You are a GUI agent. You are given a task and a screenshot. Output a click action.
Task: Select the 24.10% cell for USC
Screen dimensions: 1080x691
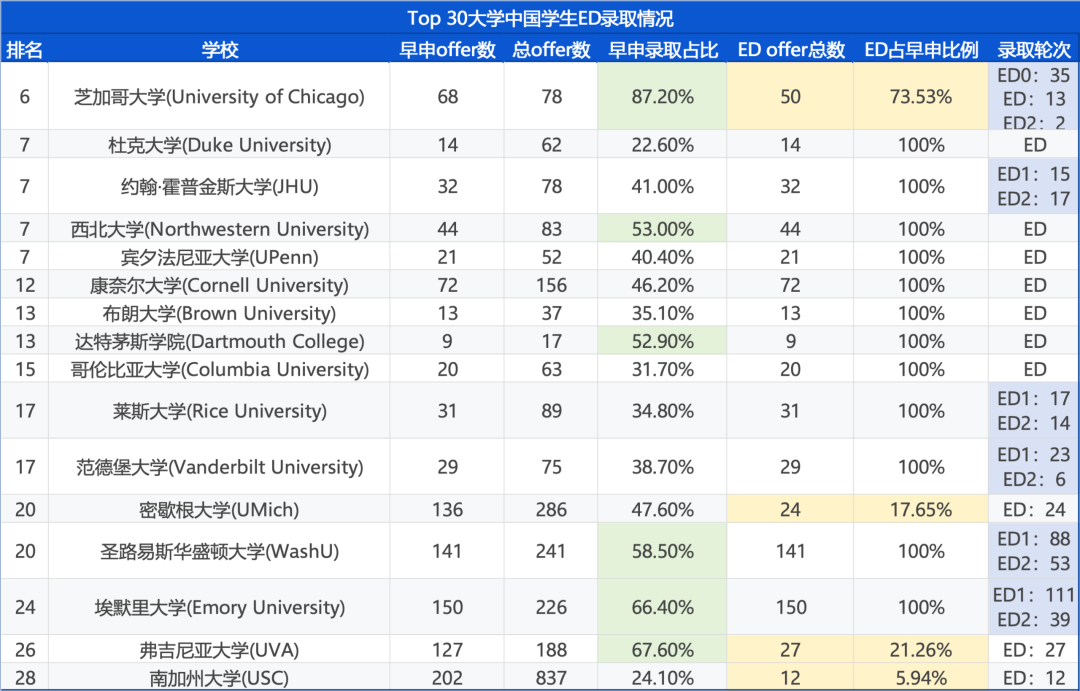click(663, 677)
